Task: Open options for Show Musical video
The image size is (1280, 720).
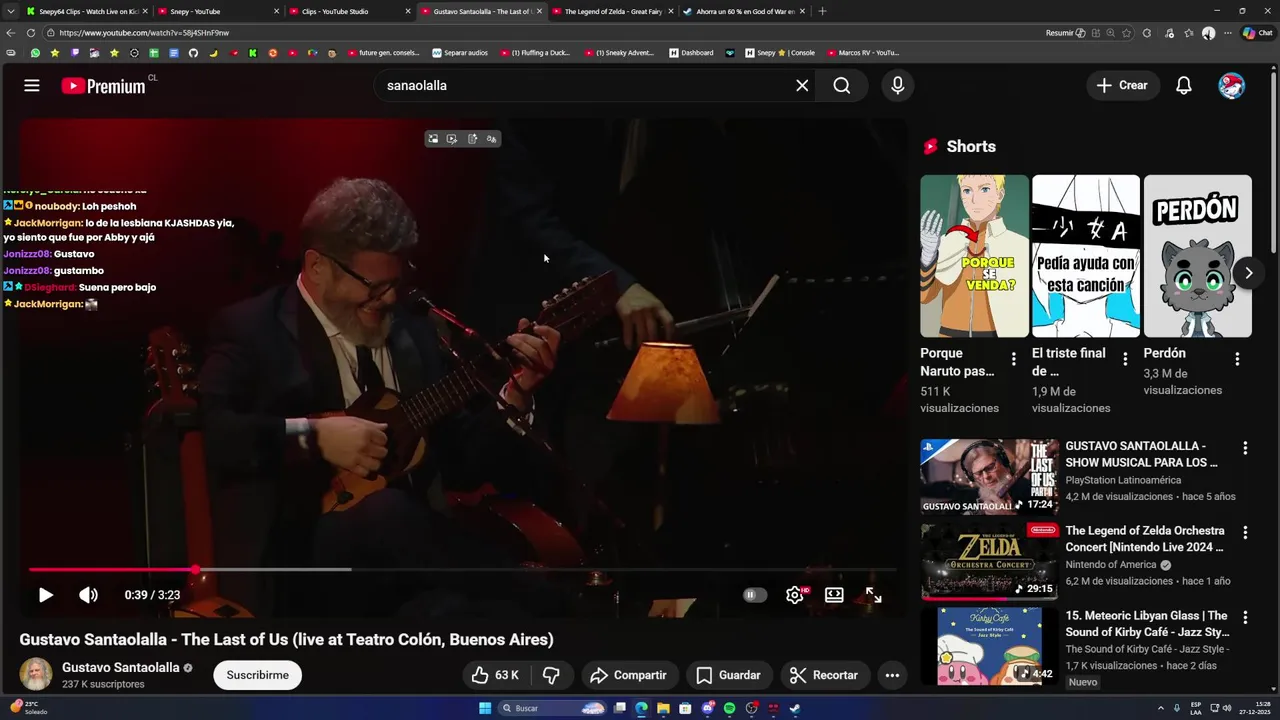Action: (1245, 448)
